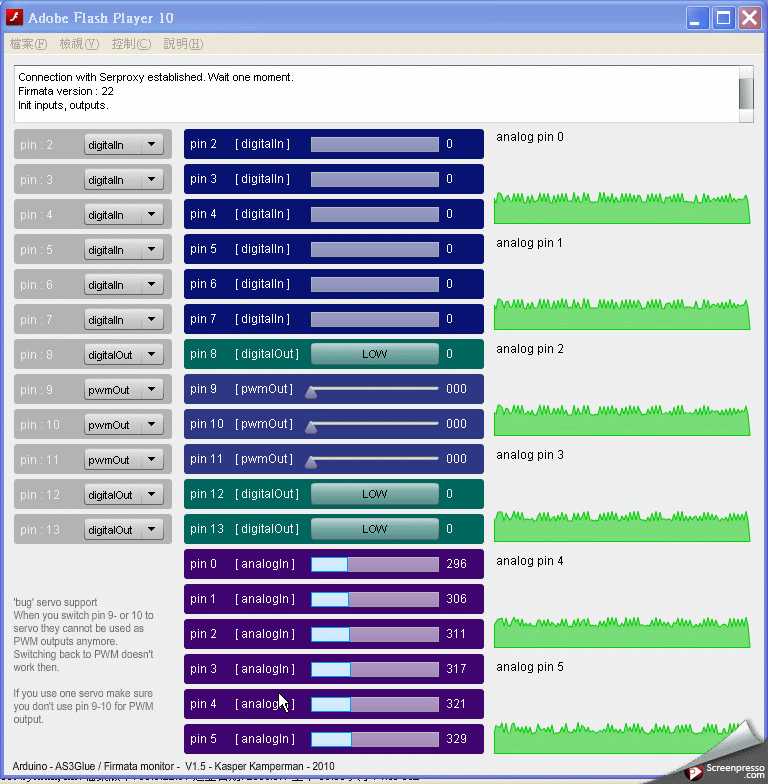Open the pin 5 mode dropdown
This screenshot has height=784, width=768.
[x=124, y=250]
